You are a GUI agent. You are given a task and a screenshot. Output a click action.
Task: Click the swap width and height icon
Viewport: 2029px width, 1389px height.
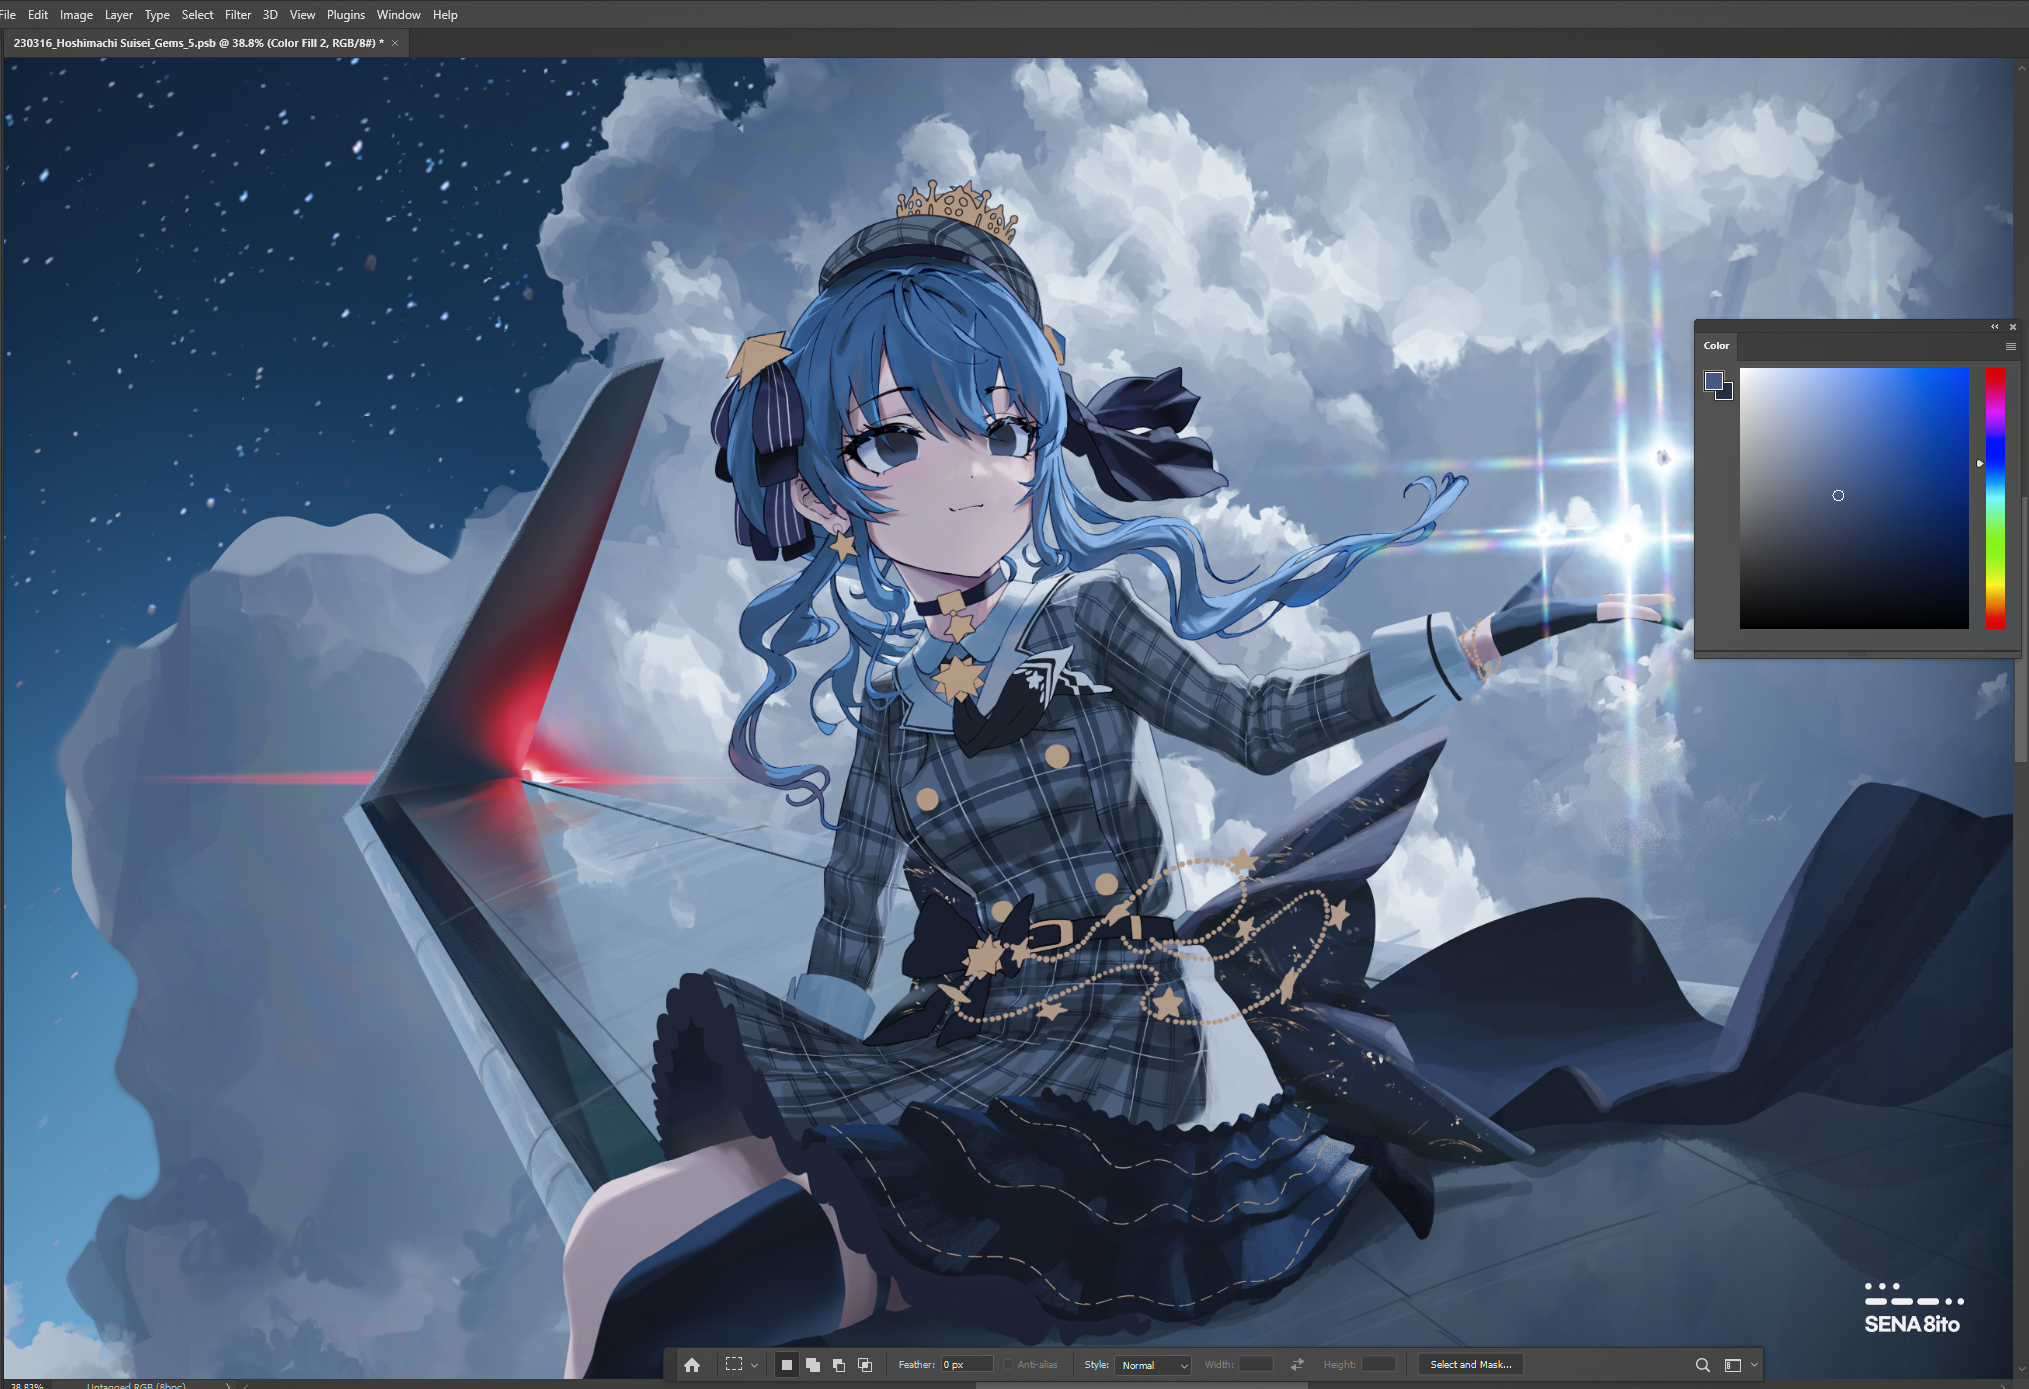click(x=1297, y=1364)
